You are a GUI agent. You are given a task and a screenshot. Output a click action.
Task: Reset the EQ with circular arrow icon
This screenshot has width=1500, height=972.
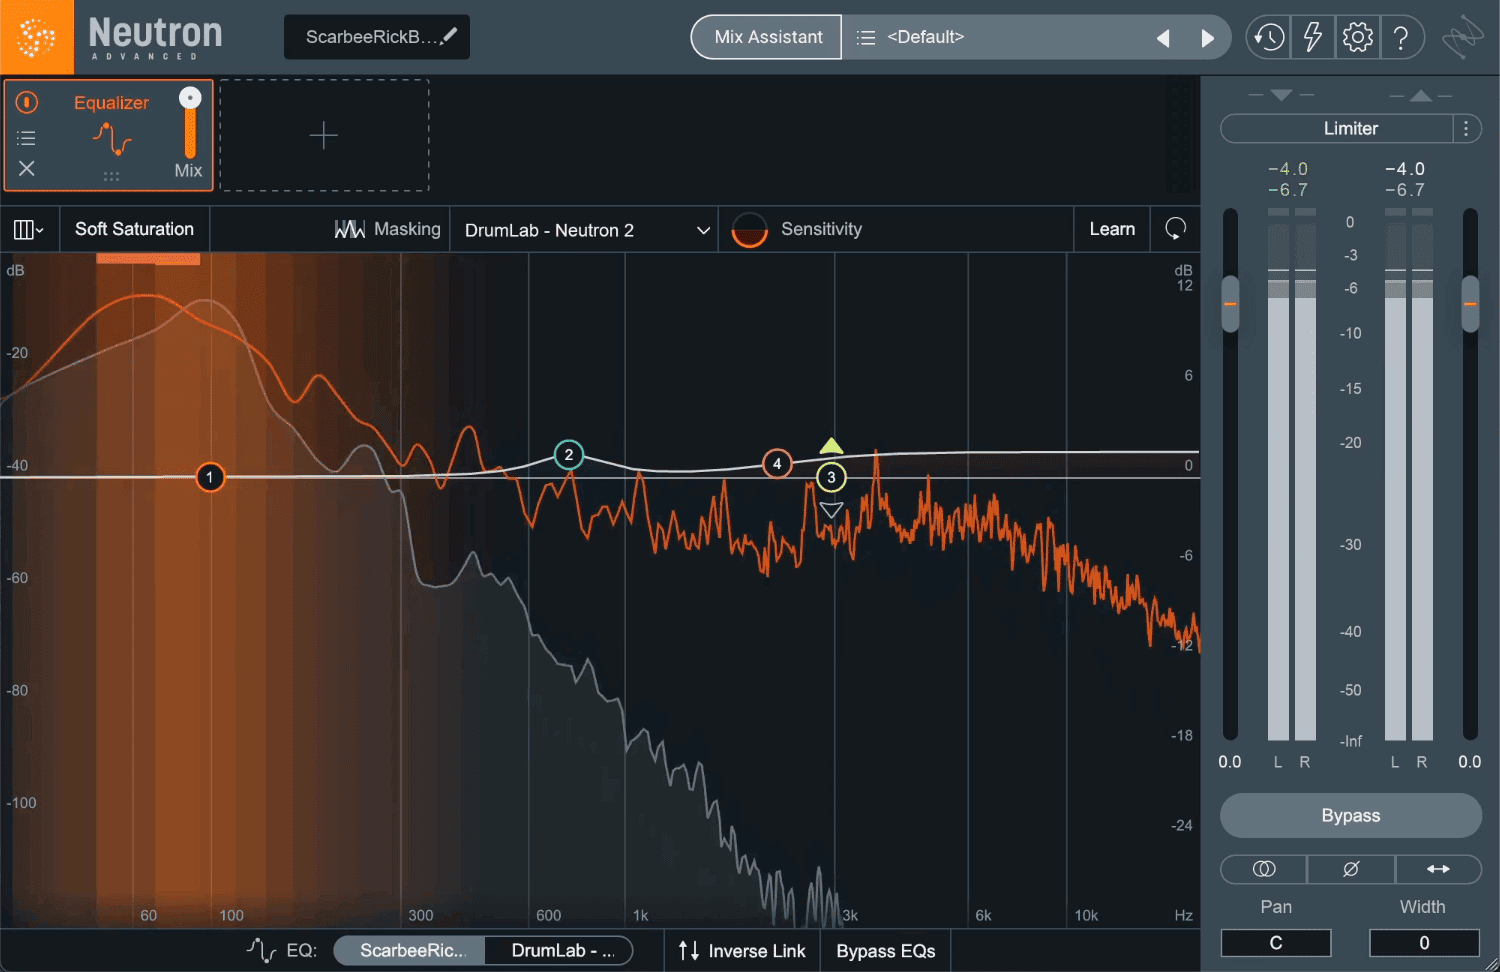tap(1175, 229)
